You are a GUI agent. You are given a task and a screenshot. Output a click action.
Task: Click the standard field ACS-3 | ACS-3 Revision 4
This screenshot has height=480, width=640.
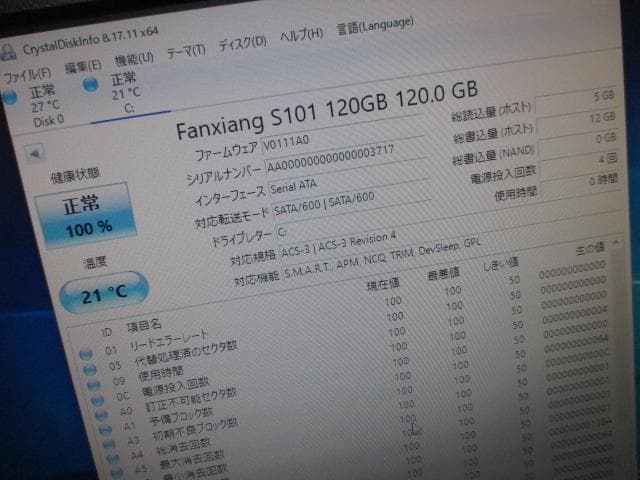[x=339, y=244]
